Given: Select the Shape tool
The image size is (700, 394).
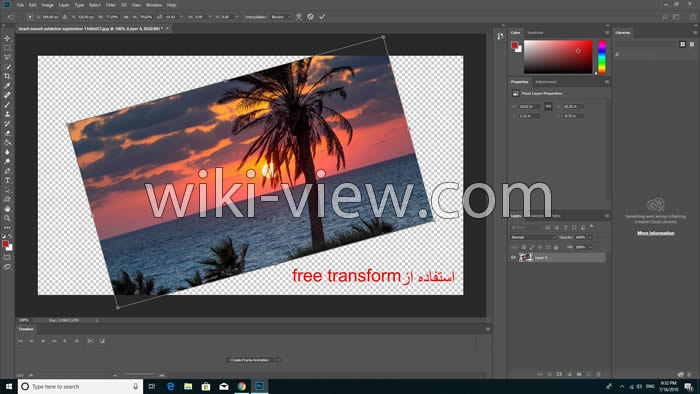Looking at the screenshot, I should tap(7, 199).
